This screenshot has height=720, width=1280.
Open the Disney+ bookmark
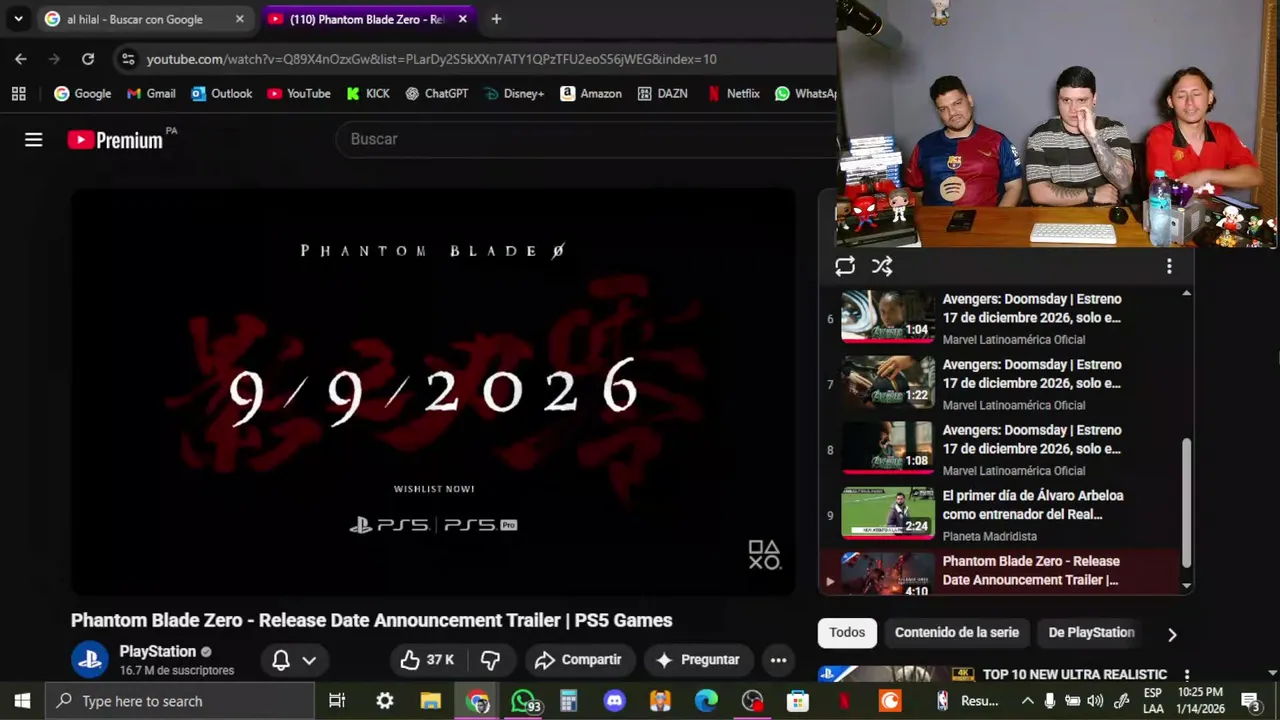point(514,94)
